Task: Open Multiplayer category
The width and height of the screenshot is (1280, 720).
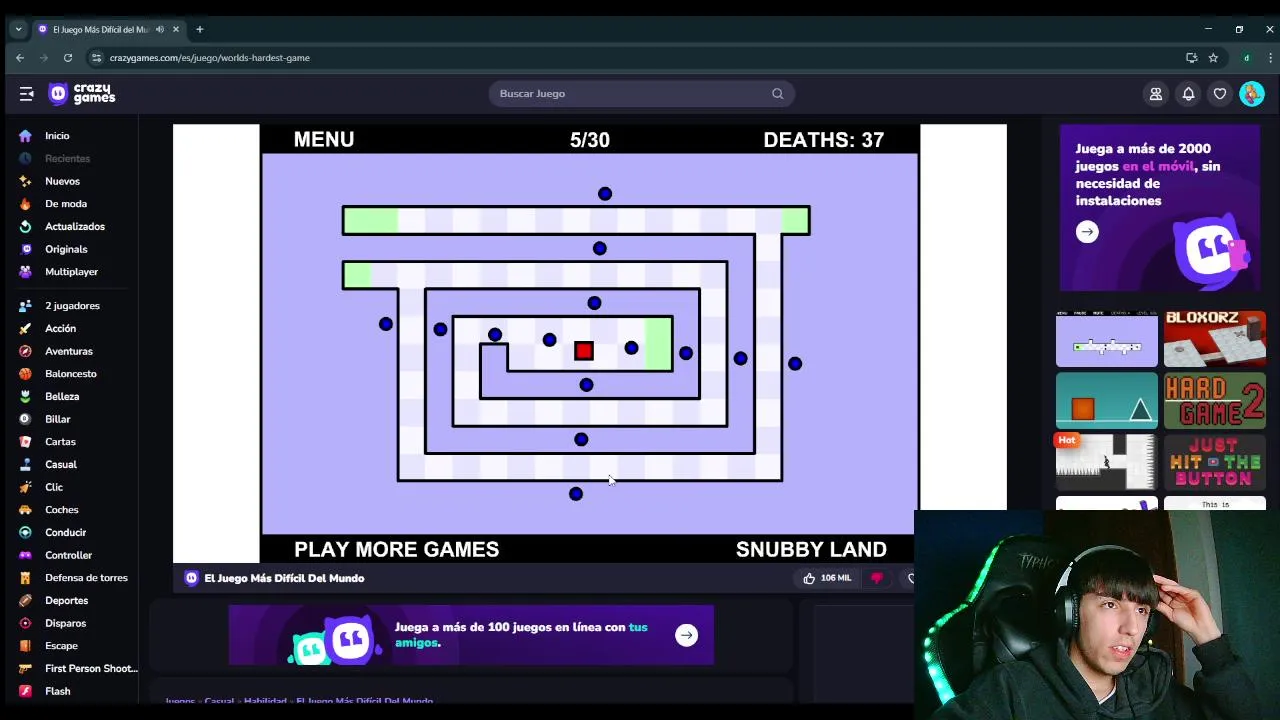Action: coord(69,272)
